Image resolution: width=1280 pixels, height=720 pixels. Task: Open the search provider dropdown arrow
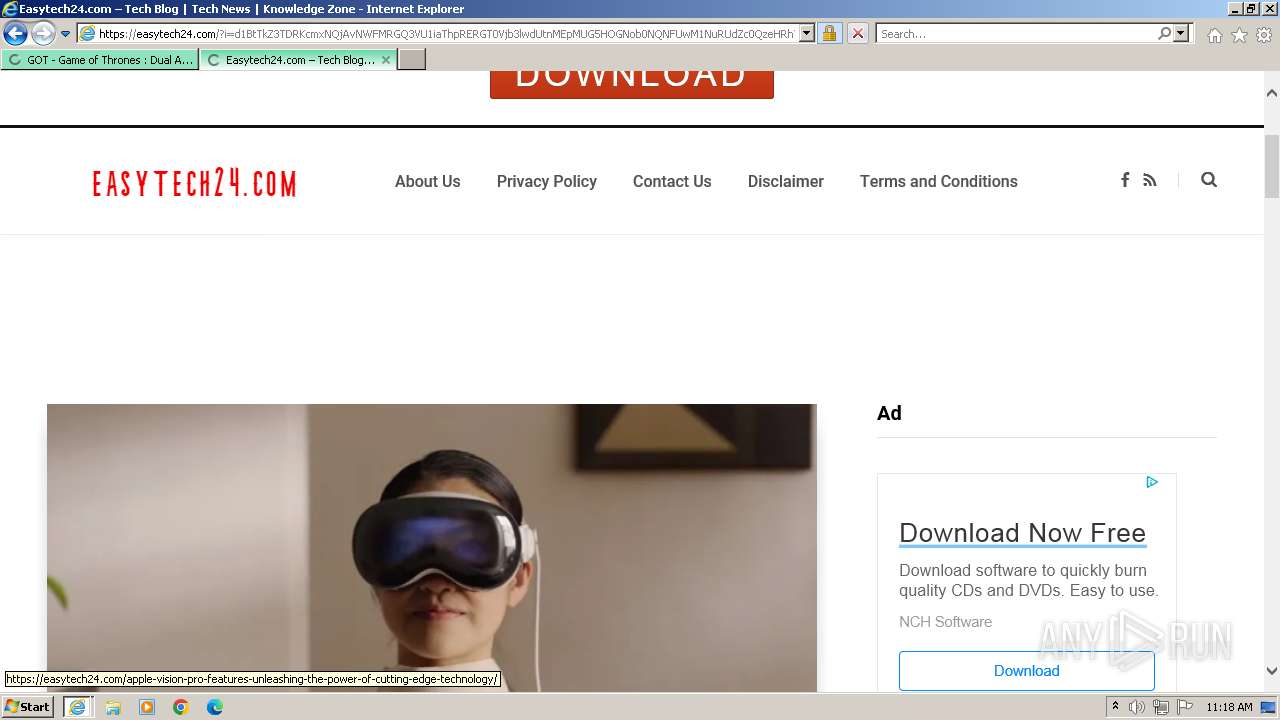point(1181,34)
